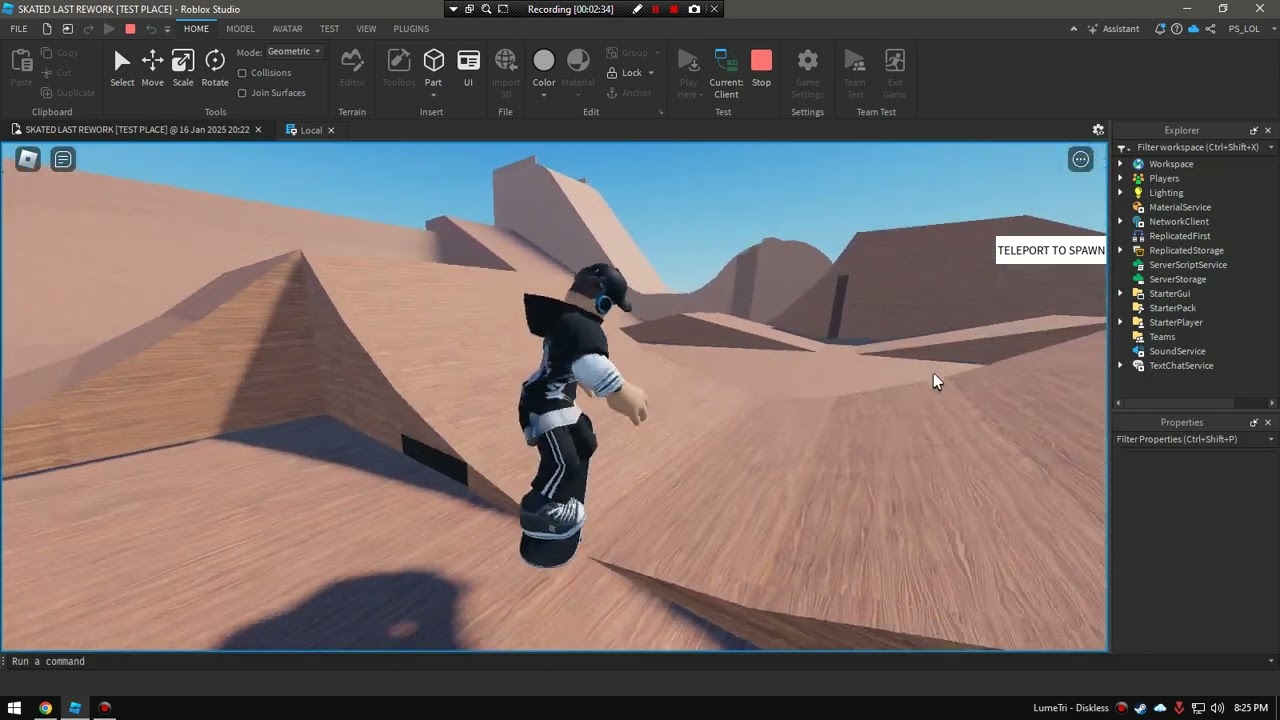
Task: Select SoundService in Explorer
Action: [1177, 351]
